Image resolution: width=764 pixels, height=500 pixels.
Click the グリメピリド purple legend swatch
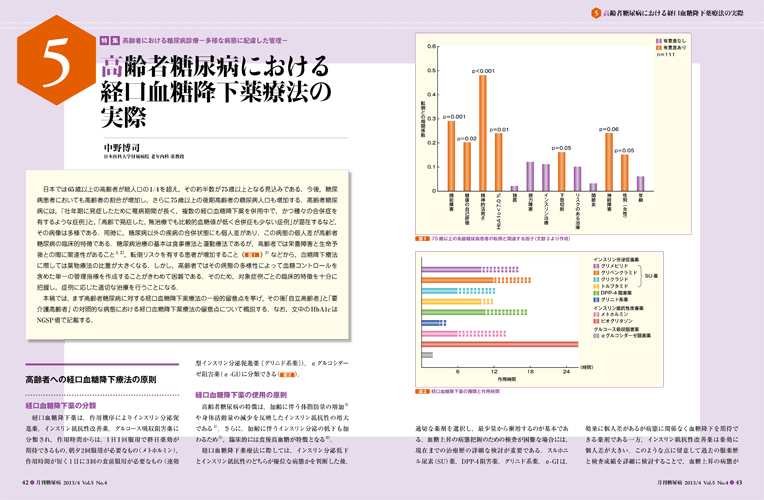point(596,267)
